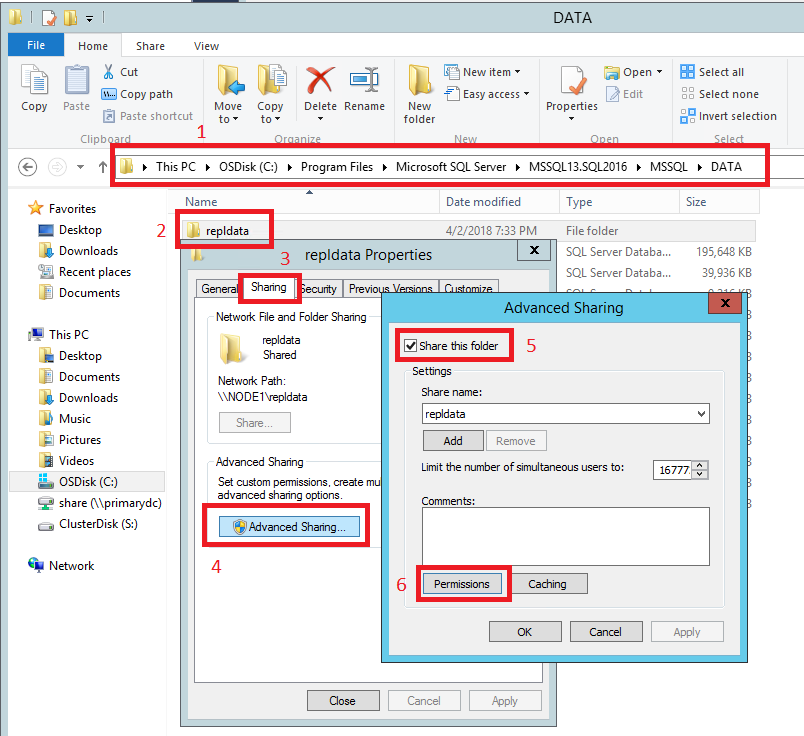
Task: Click Paste shortcut in the ribbon
Action: click(148, 116)
